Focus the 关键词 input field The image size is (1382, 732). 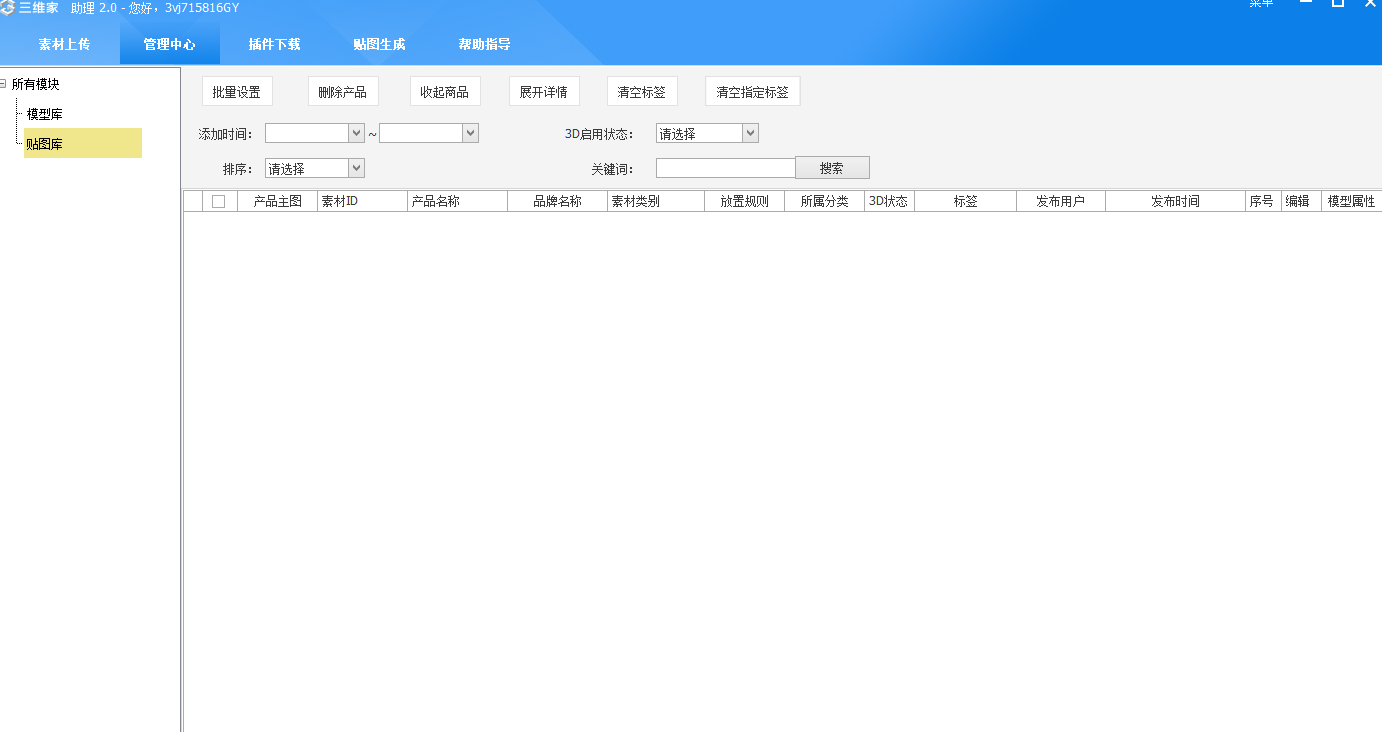[x=726, y=168]
